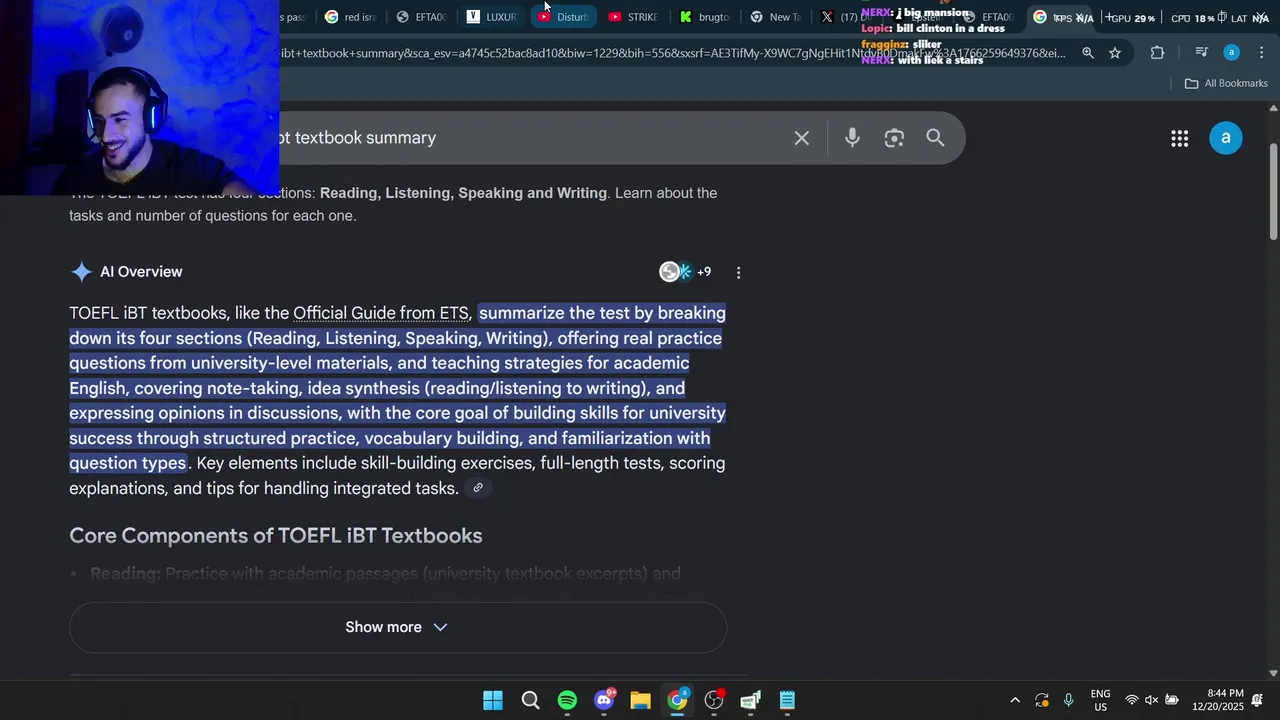This screenshot has height=720, width=1280.
Task: Switch to the STRIKE YouTube tab
Action: pos(633,17)
